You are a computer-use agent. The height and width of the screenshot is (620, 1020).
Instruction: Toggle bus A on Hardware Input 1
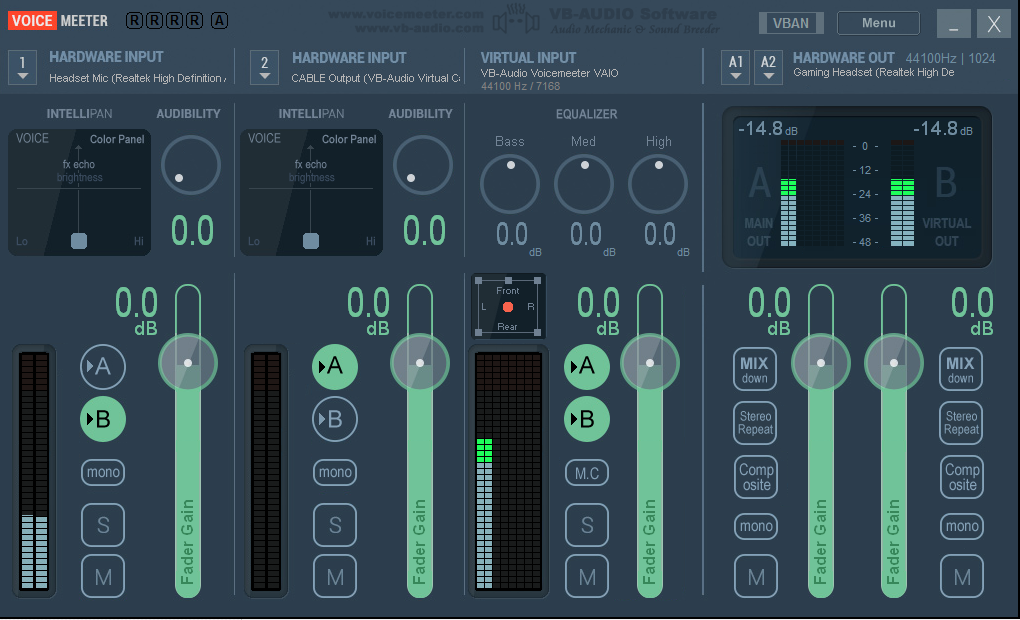pyautogui.click(x=103, y=366)
